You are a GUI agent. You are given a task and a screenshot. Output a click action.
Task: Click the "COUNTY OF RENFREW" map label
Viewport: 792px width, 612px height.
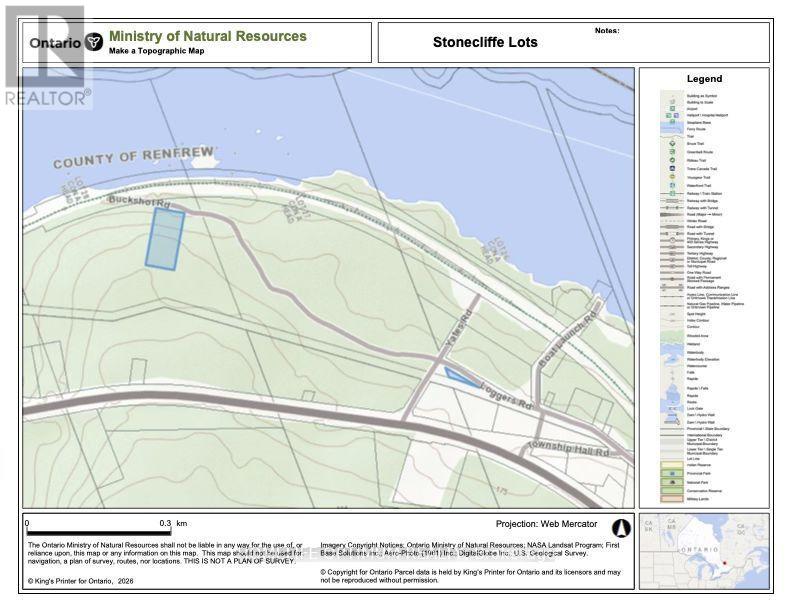134,157
